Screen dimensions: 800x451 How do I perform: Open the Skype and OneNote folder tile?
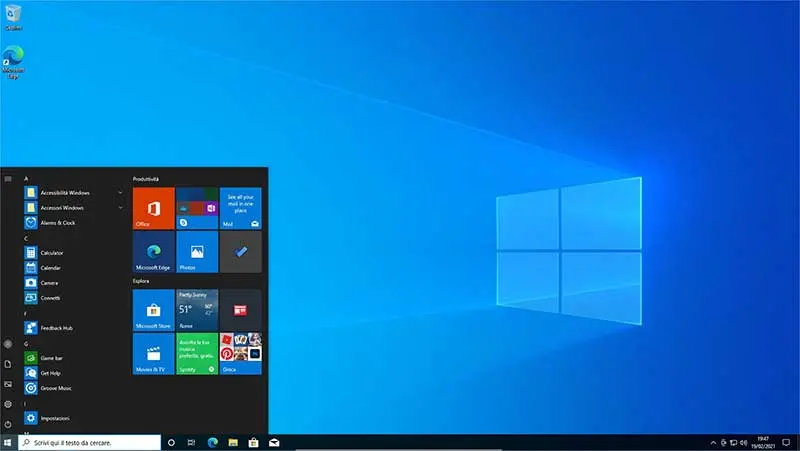click(197, 208)
